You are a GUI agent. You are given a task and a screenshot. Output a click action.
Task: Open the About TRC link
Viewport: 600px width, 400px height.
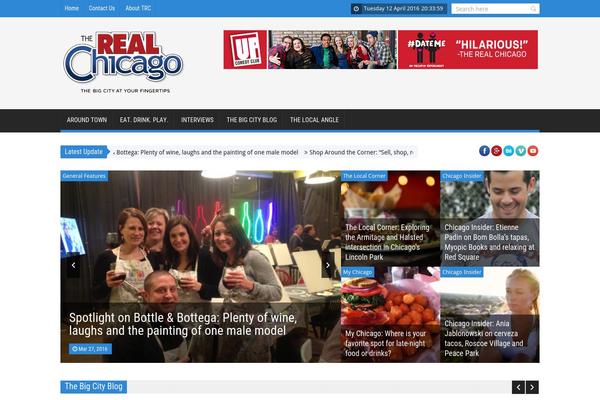coord(138,8)
